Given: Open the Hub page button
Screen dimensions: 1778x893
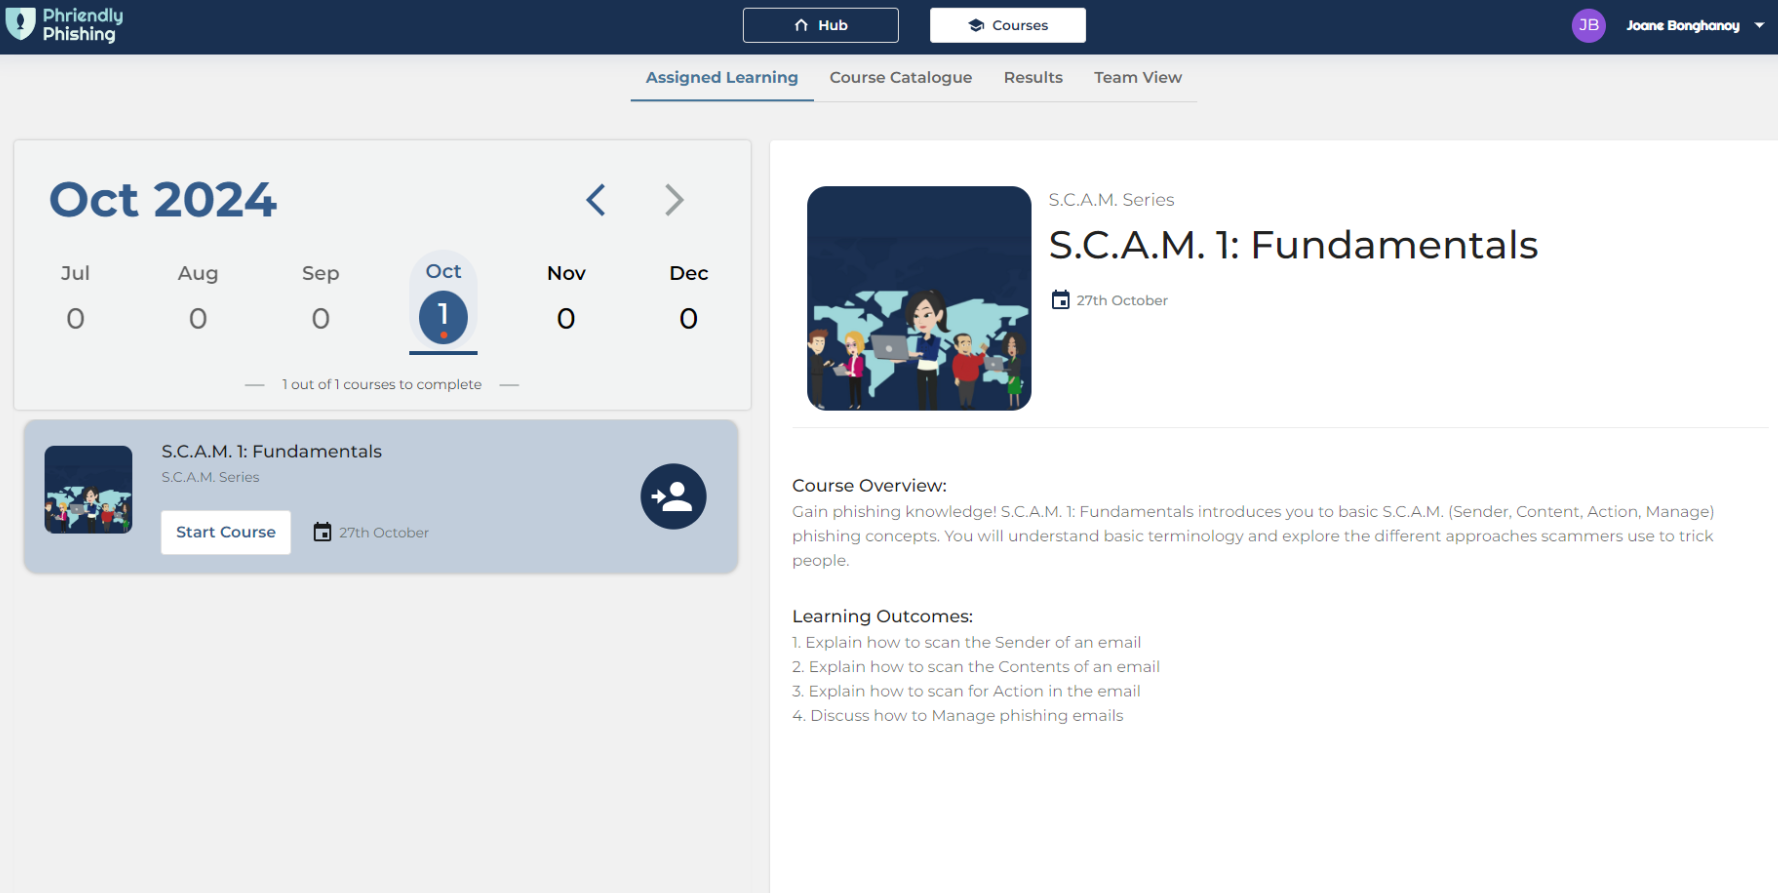Looking at the screenshot, I should pos(820,25).
